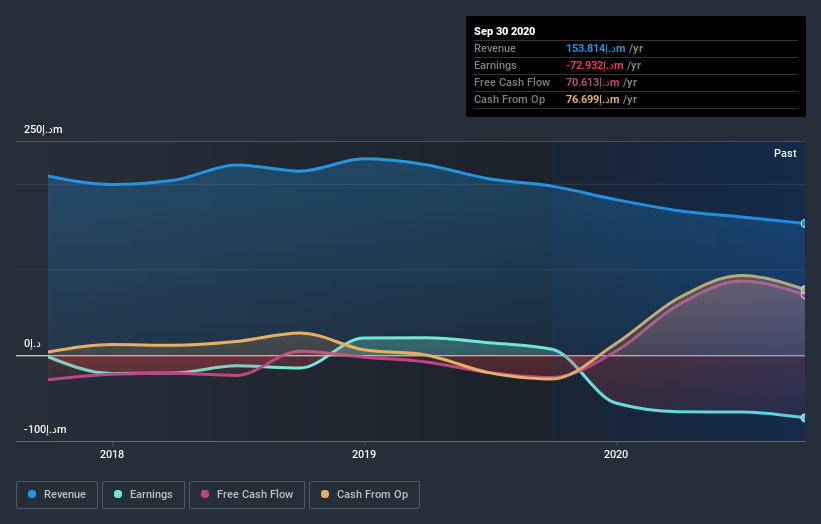Toggle the Cash From Op legend button

[x=364, y=495]
